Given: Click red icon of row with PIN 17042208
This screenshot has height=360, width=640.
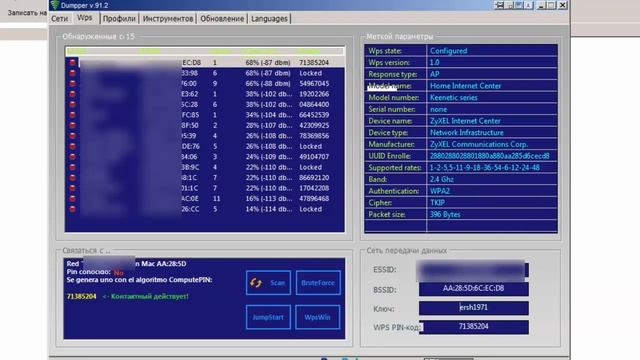Looking at the screenshot, I should pos(73,188).
